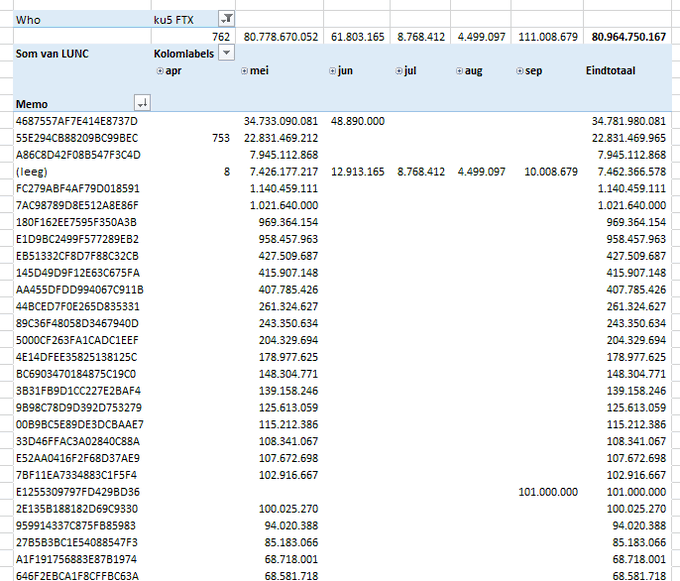
Task: Expand the apr month group
Action: point(160,71)
